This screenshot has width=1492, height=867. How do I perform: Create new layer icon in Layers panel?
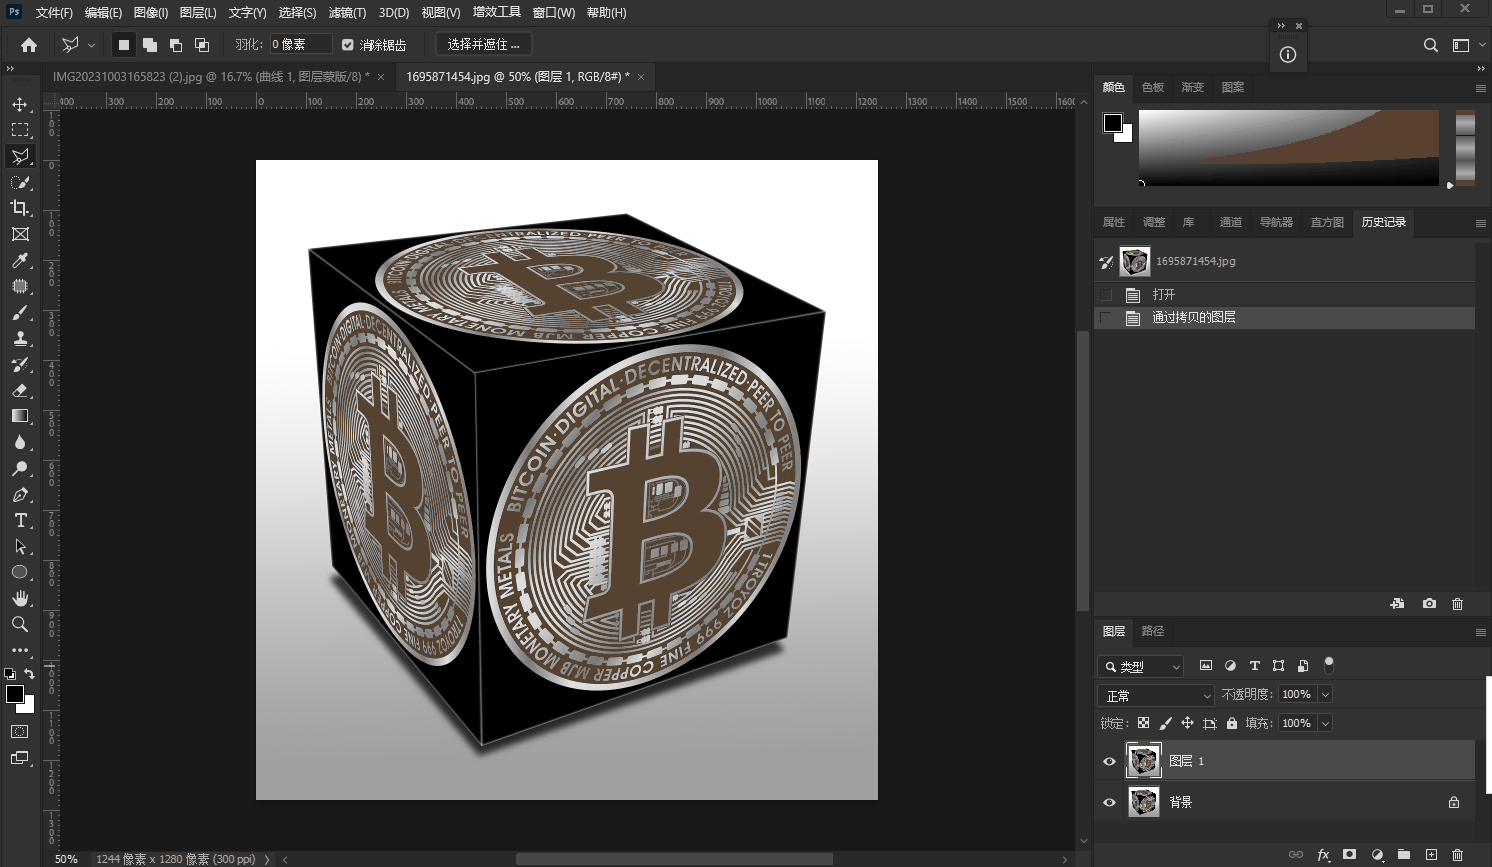pos(1431,854)
